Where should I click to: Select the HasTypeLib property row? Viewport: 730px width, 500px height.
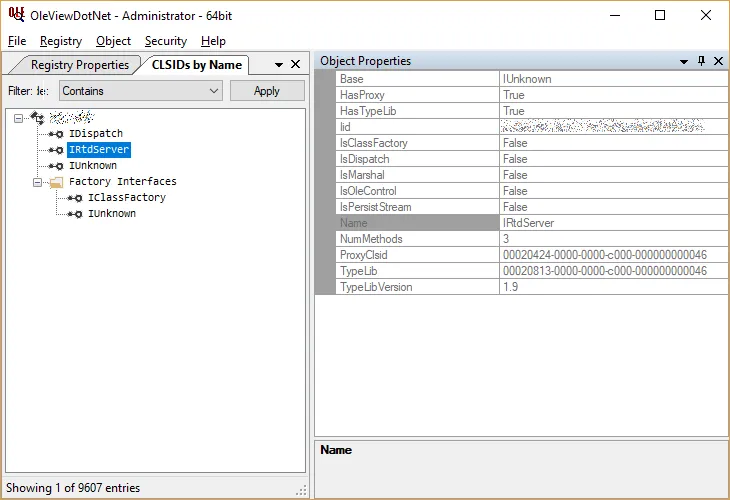(x=531, y=111)
